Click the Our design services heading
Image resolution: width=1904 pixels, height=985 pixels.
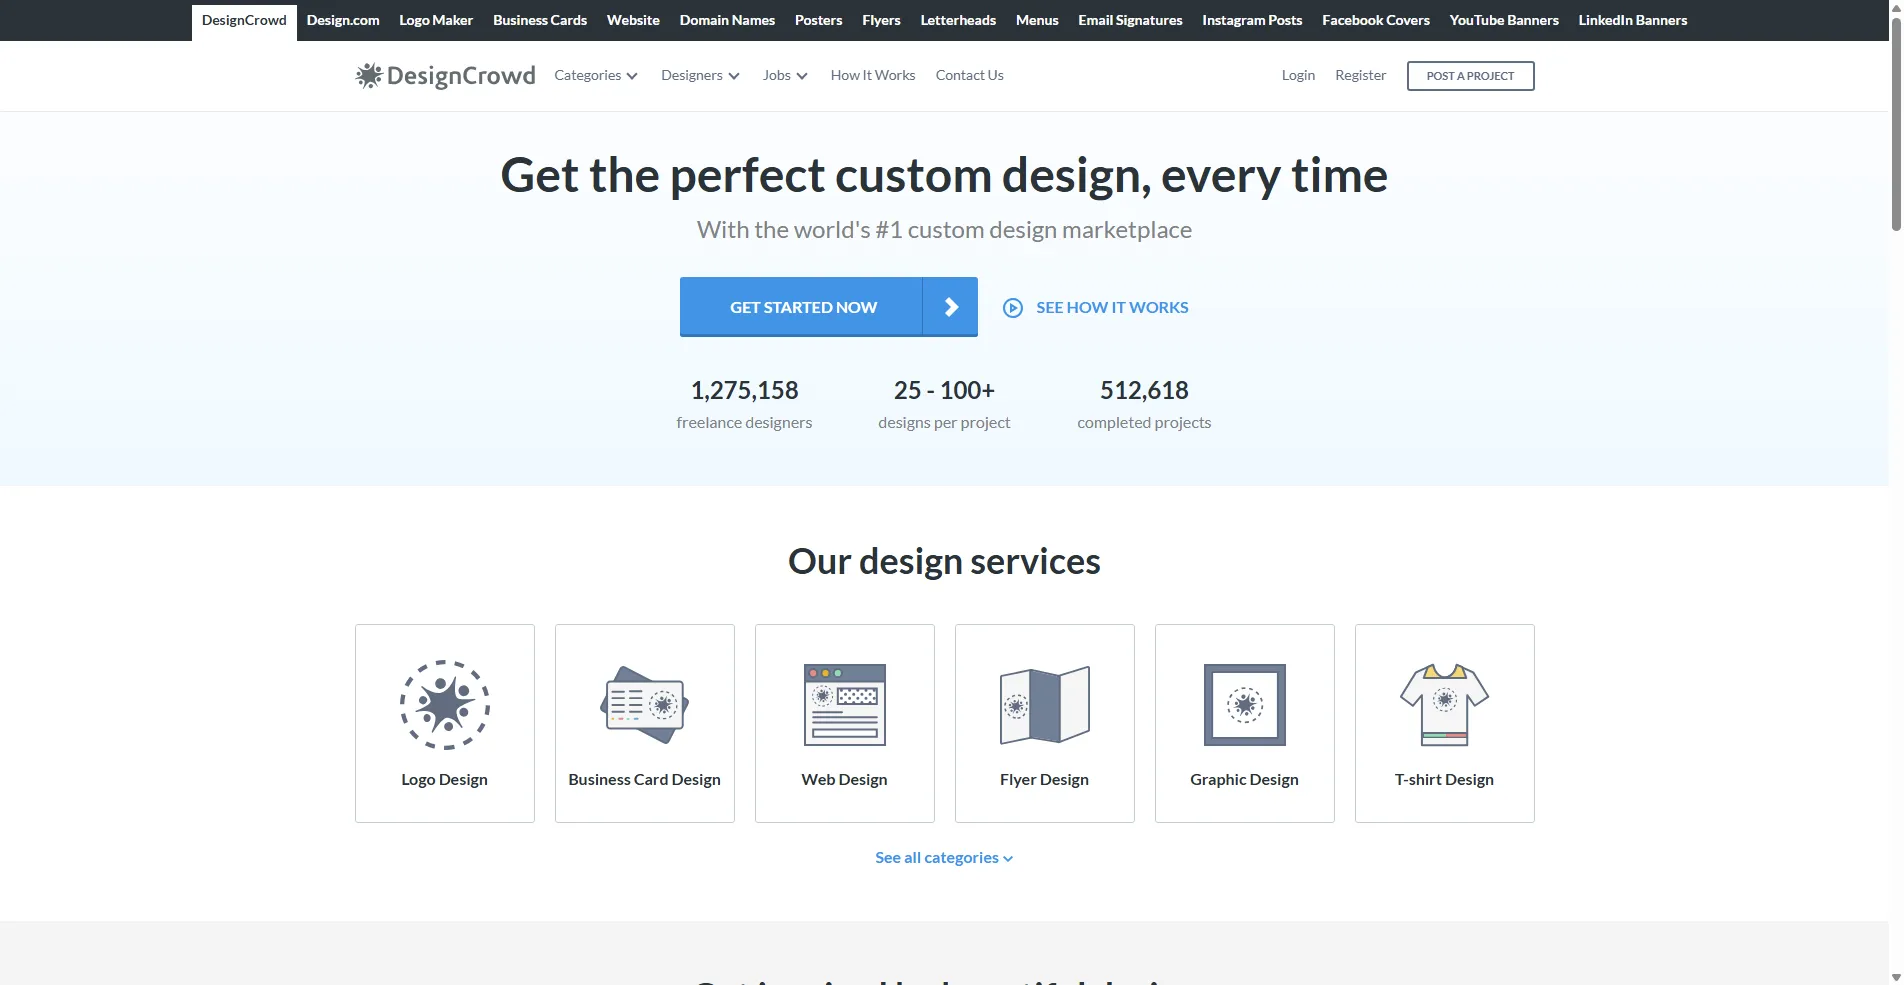click(x=944, y=562)
